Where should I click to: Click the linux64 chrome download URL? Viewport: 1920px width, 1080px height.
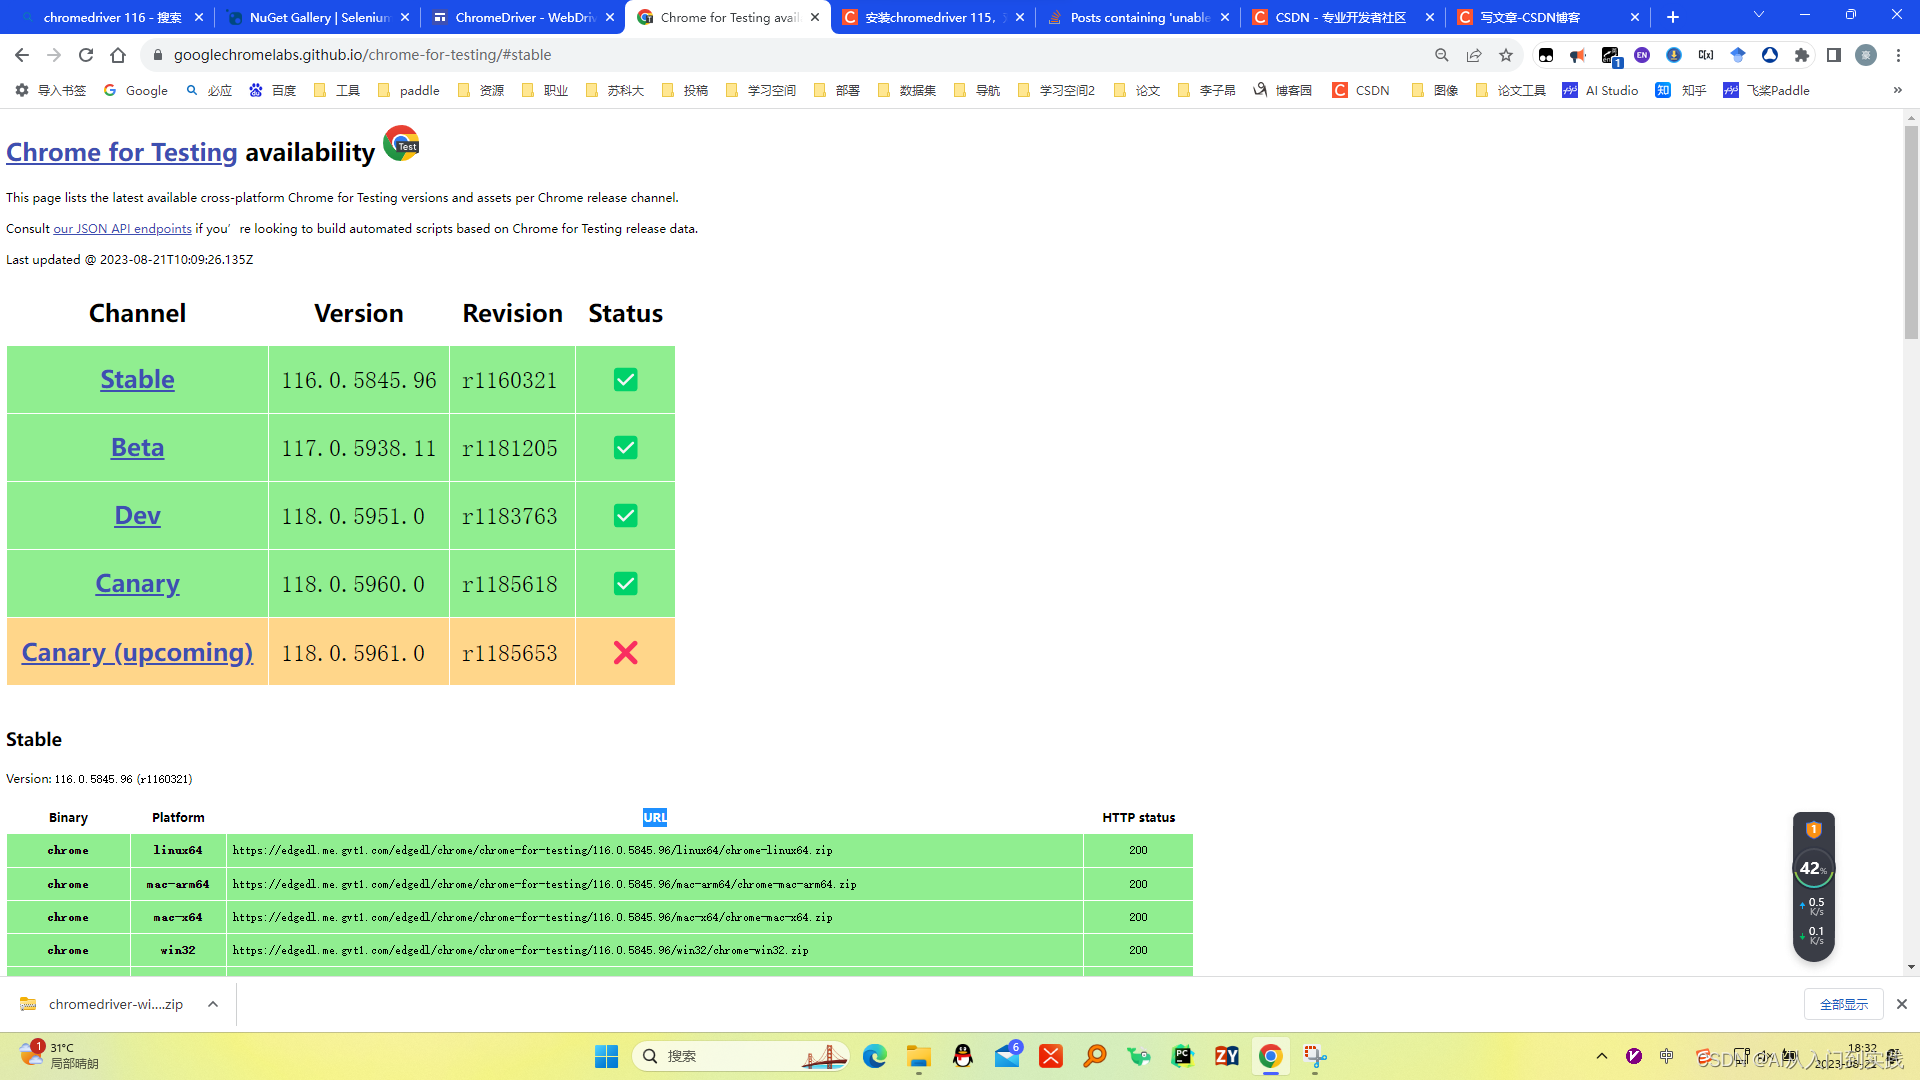click(x=532, y=851)
